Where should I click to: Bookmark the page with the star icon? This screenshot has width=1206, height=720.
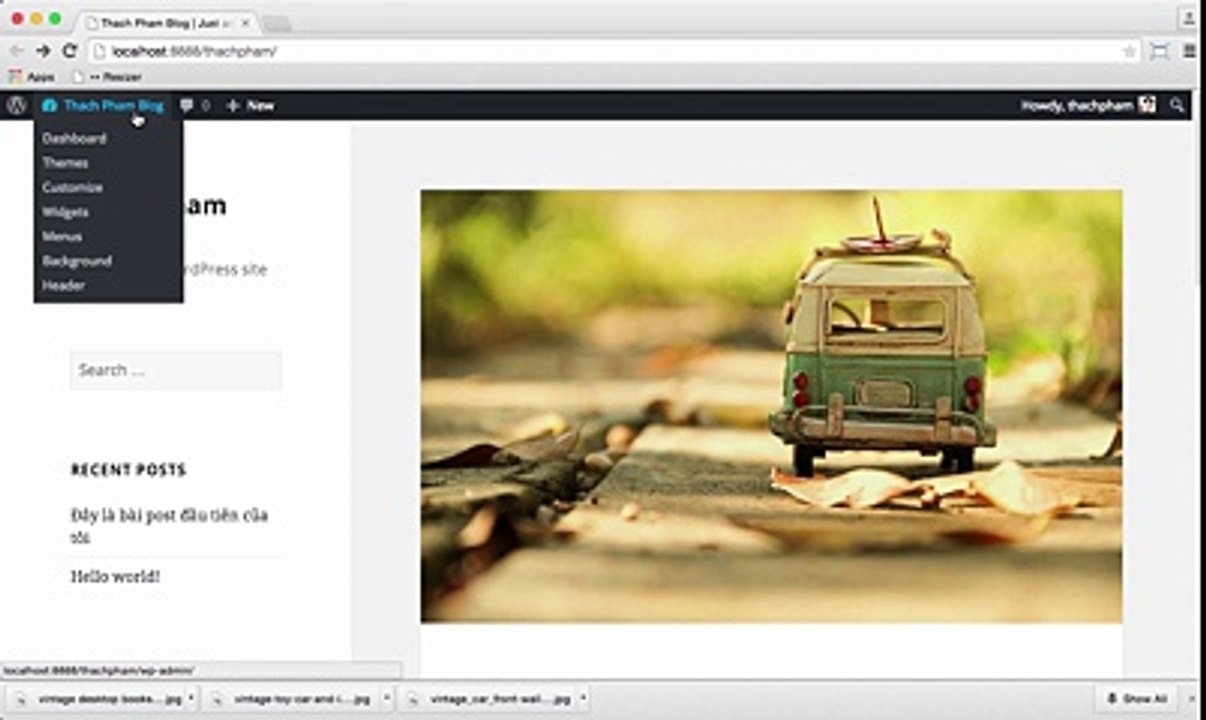[x=1129, y=51]
